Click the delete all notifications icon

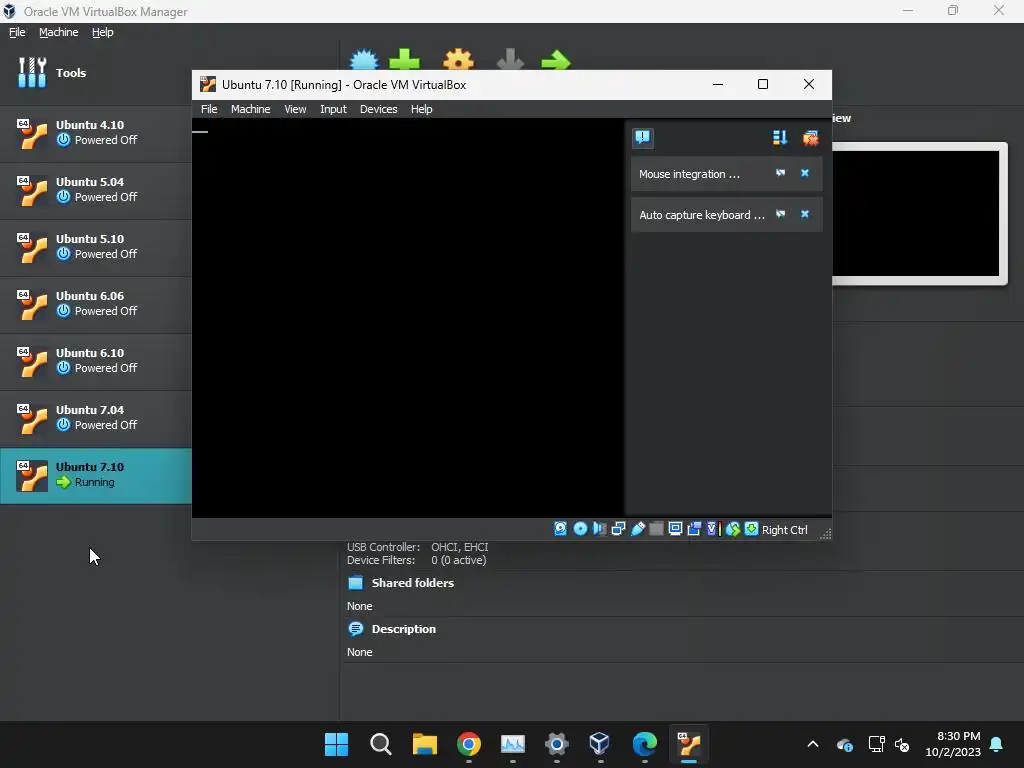[x=810, y=138]
